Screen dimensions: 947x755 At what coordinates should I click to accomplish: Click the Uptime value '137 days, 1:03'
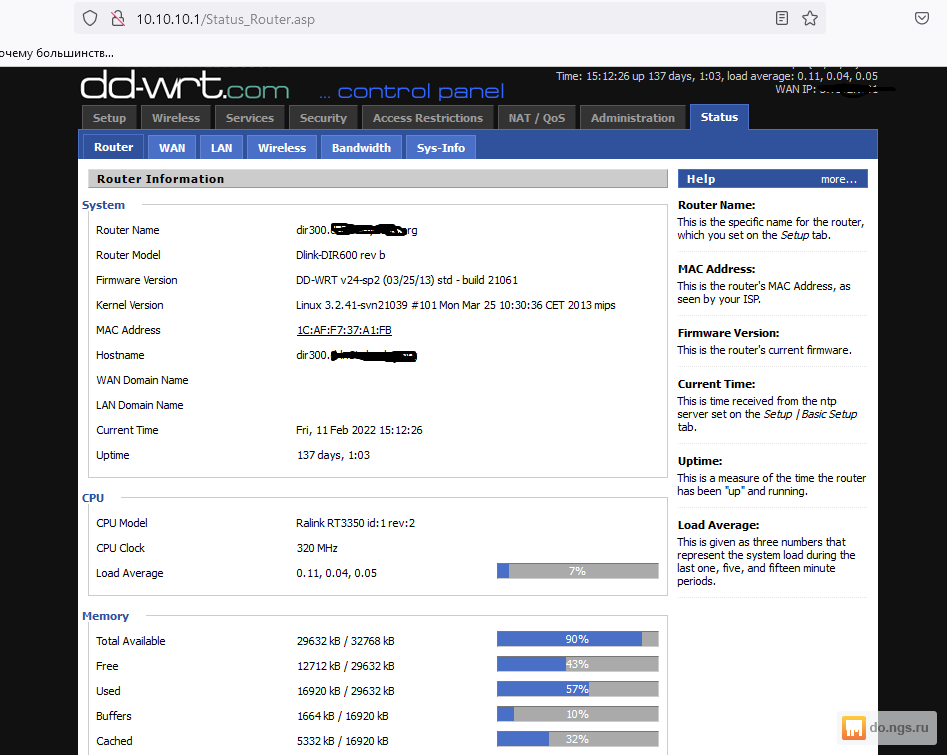[x=333, y=455]
